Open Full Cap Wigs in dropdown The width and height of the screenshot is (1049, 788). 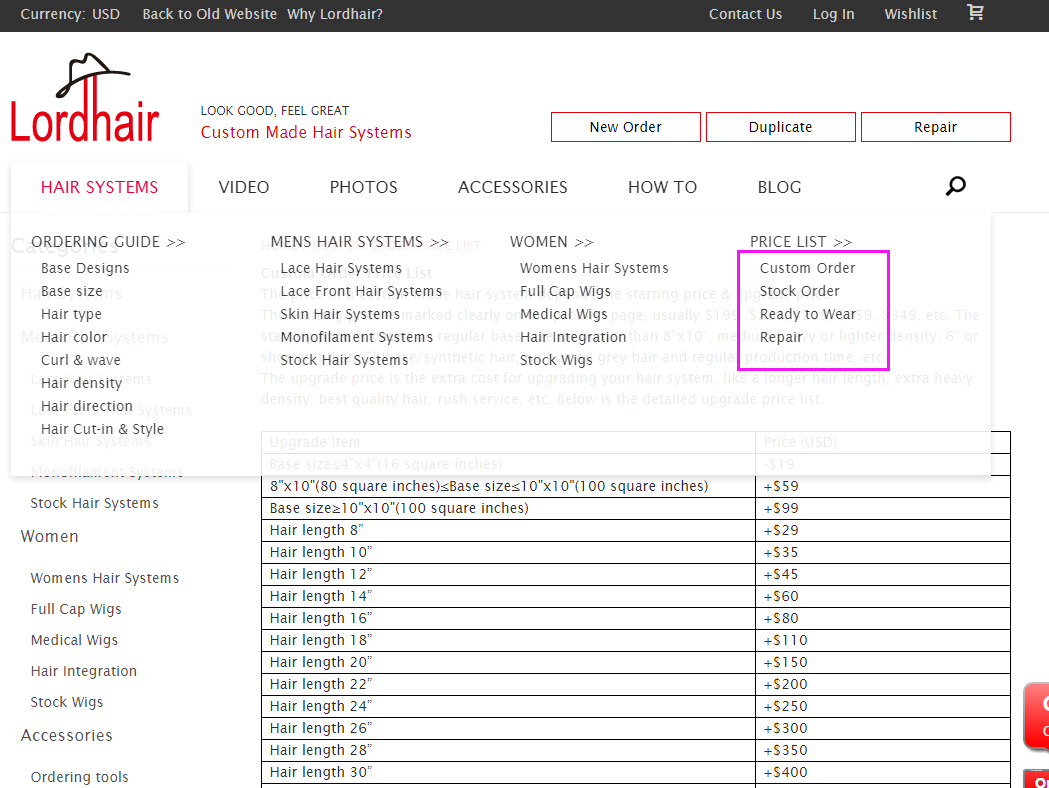point(565,291)
